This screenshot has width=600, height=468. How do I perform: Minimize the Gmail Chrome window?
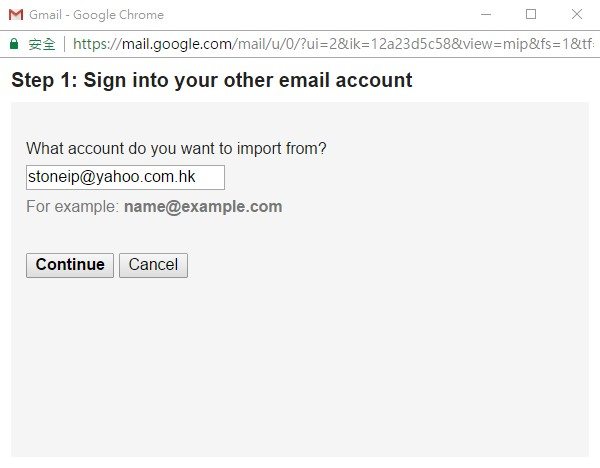pos(486,15)
